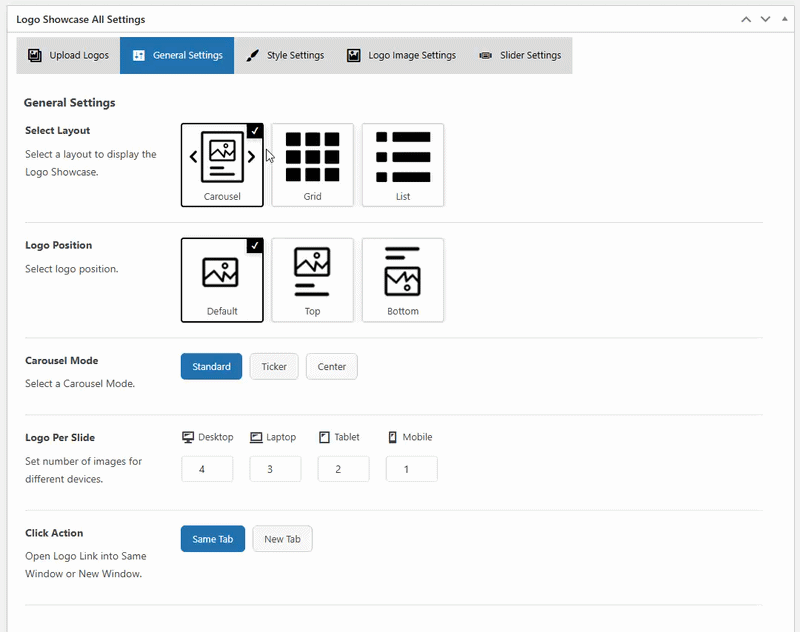800x632 pixels.
Task: Set carousel mode to Standard
Action: click(211, 366)
